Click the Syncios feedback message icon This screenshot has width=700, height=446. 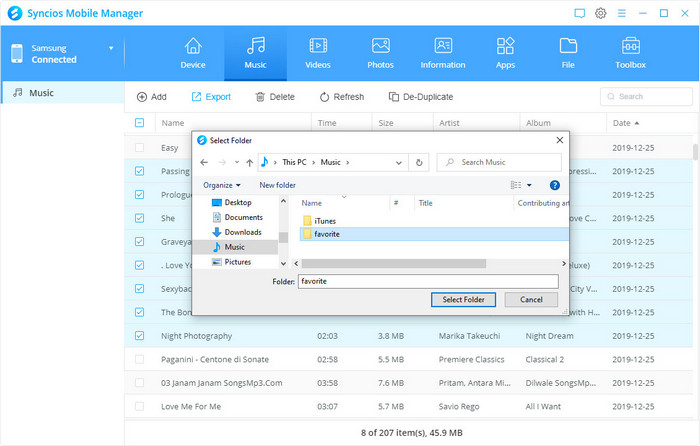pyautogui.click(x=579, y=13)
